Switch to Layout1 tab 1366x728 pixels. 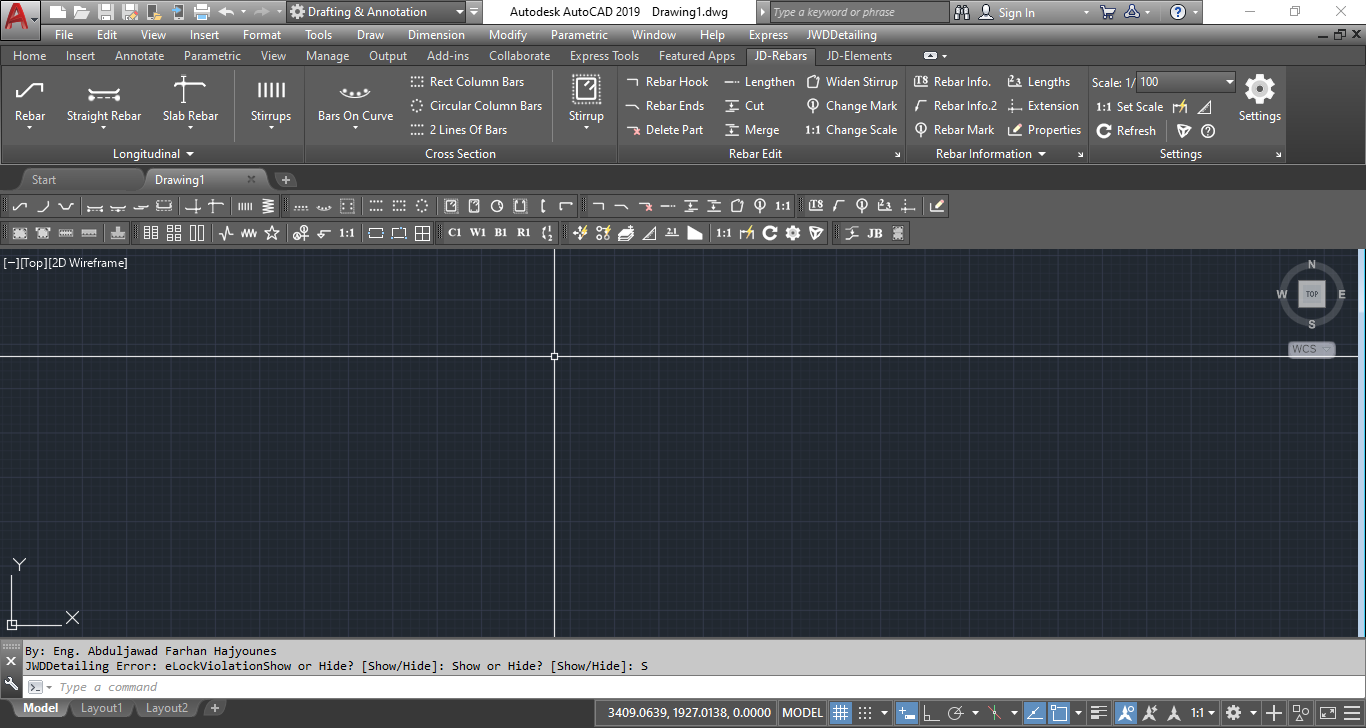[101, 708]
